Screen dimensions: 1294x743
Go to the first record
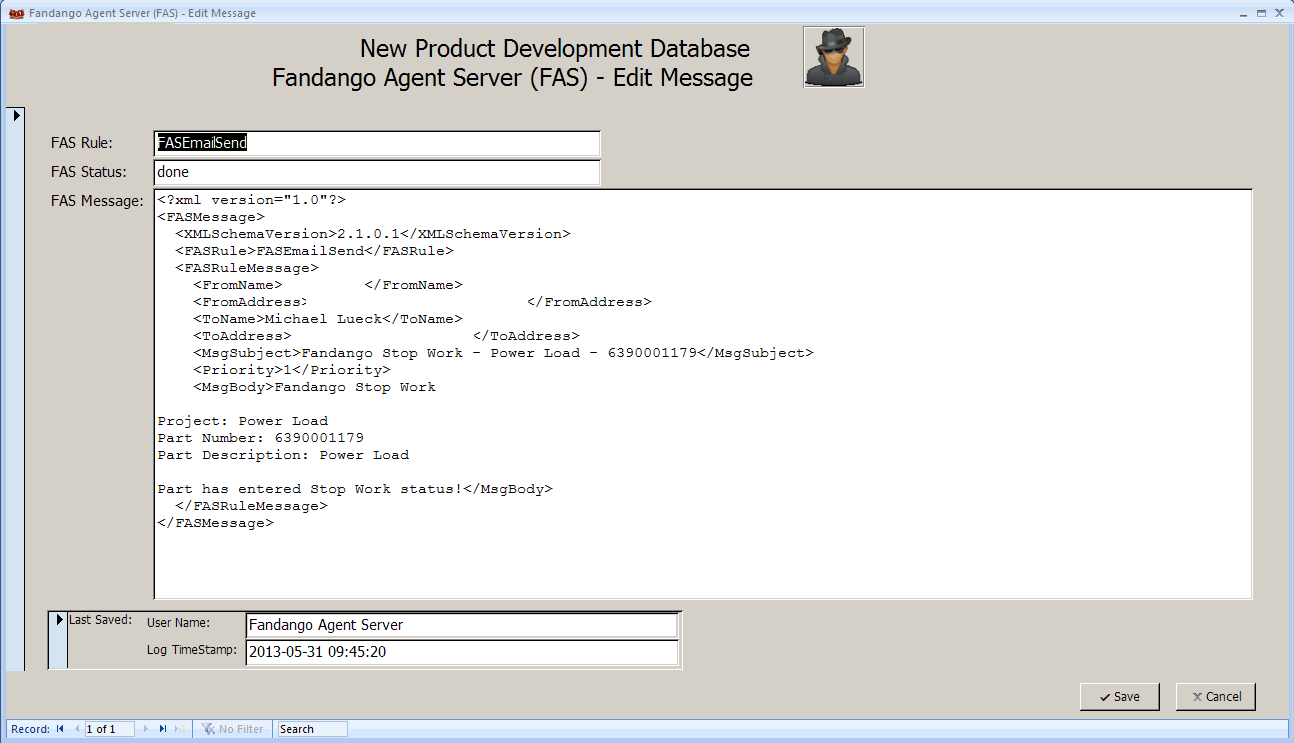click(x=60, y=729)
